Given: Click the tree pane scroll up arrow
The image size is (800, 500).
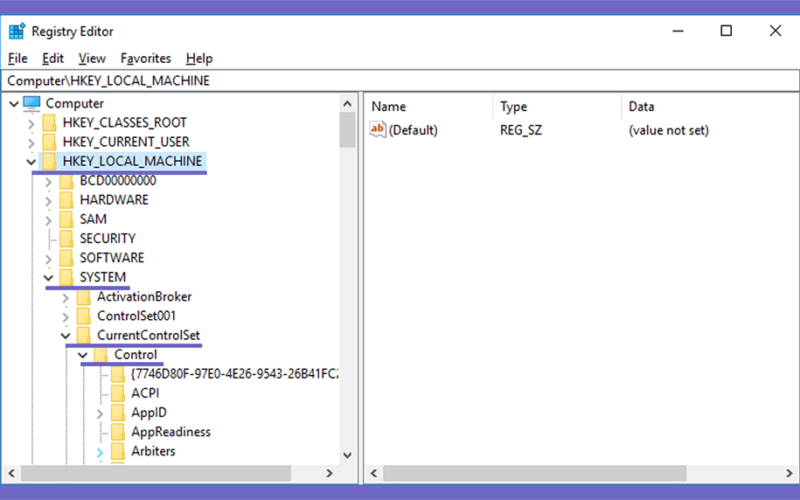Looking at the screenshot, I should click(x=347, y=104).
